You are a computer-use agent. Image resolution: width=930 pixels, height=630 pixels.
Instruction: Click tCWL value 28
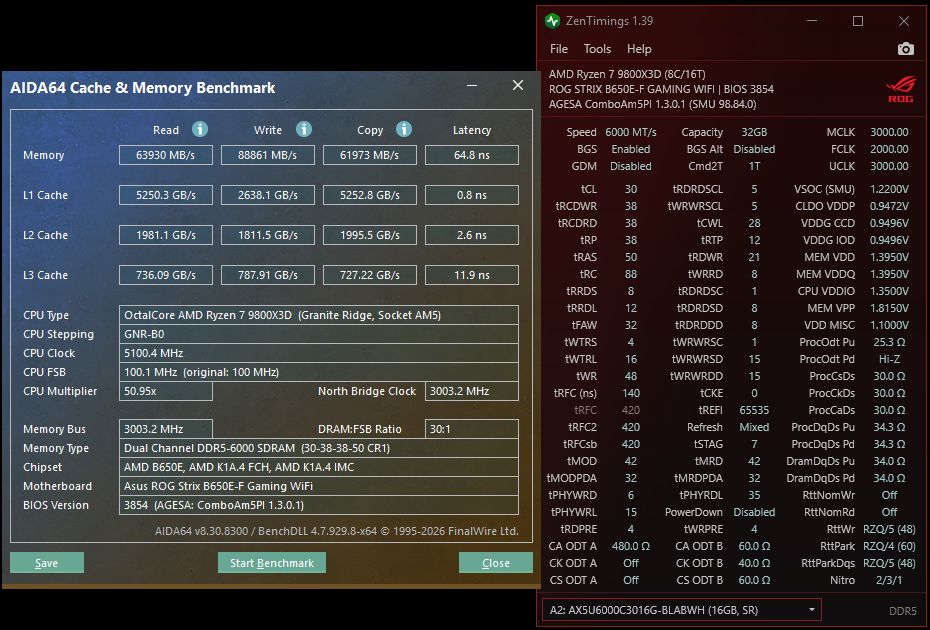(x=754, y=223)
